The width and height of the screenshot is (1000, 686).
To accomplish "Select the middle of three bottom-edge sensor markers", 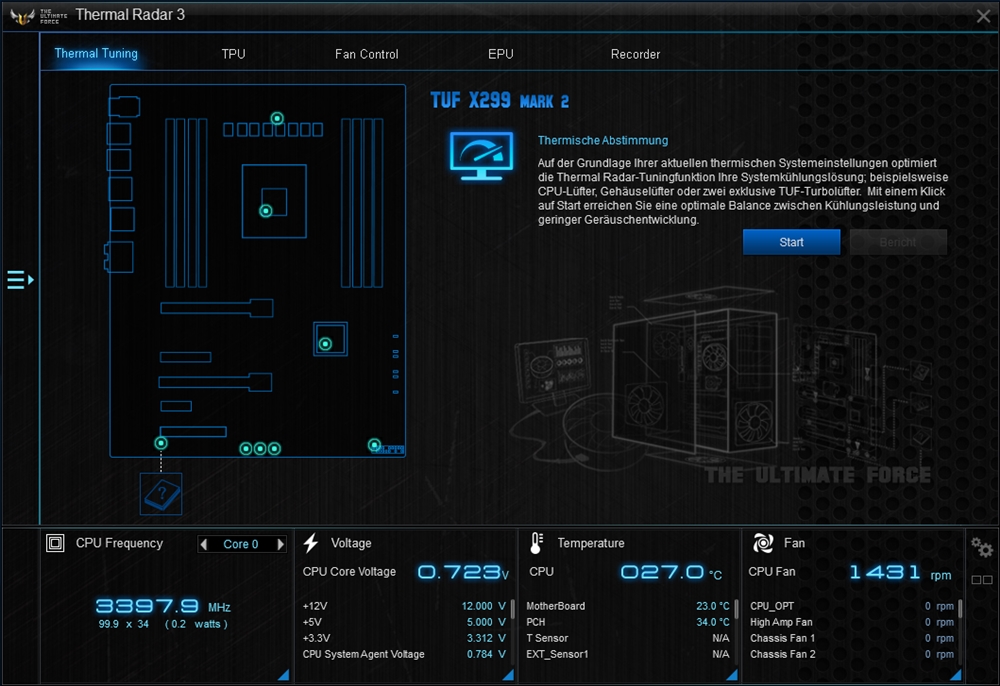I will pos(260,449).
